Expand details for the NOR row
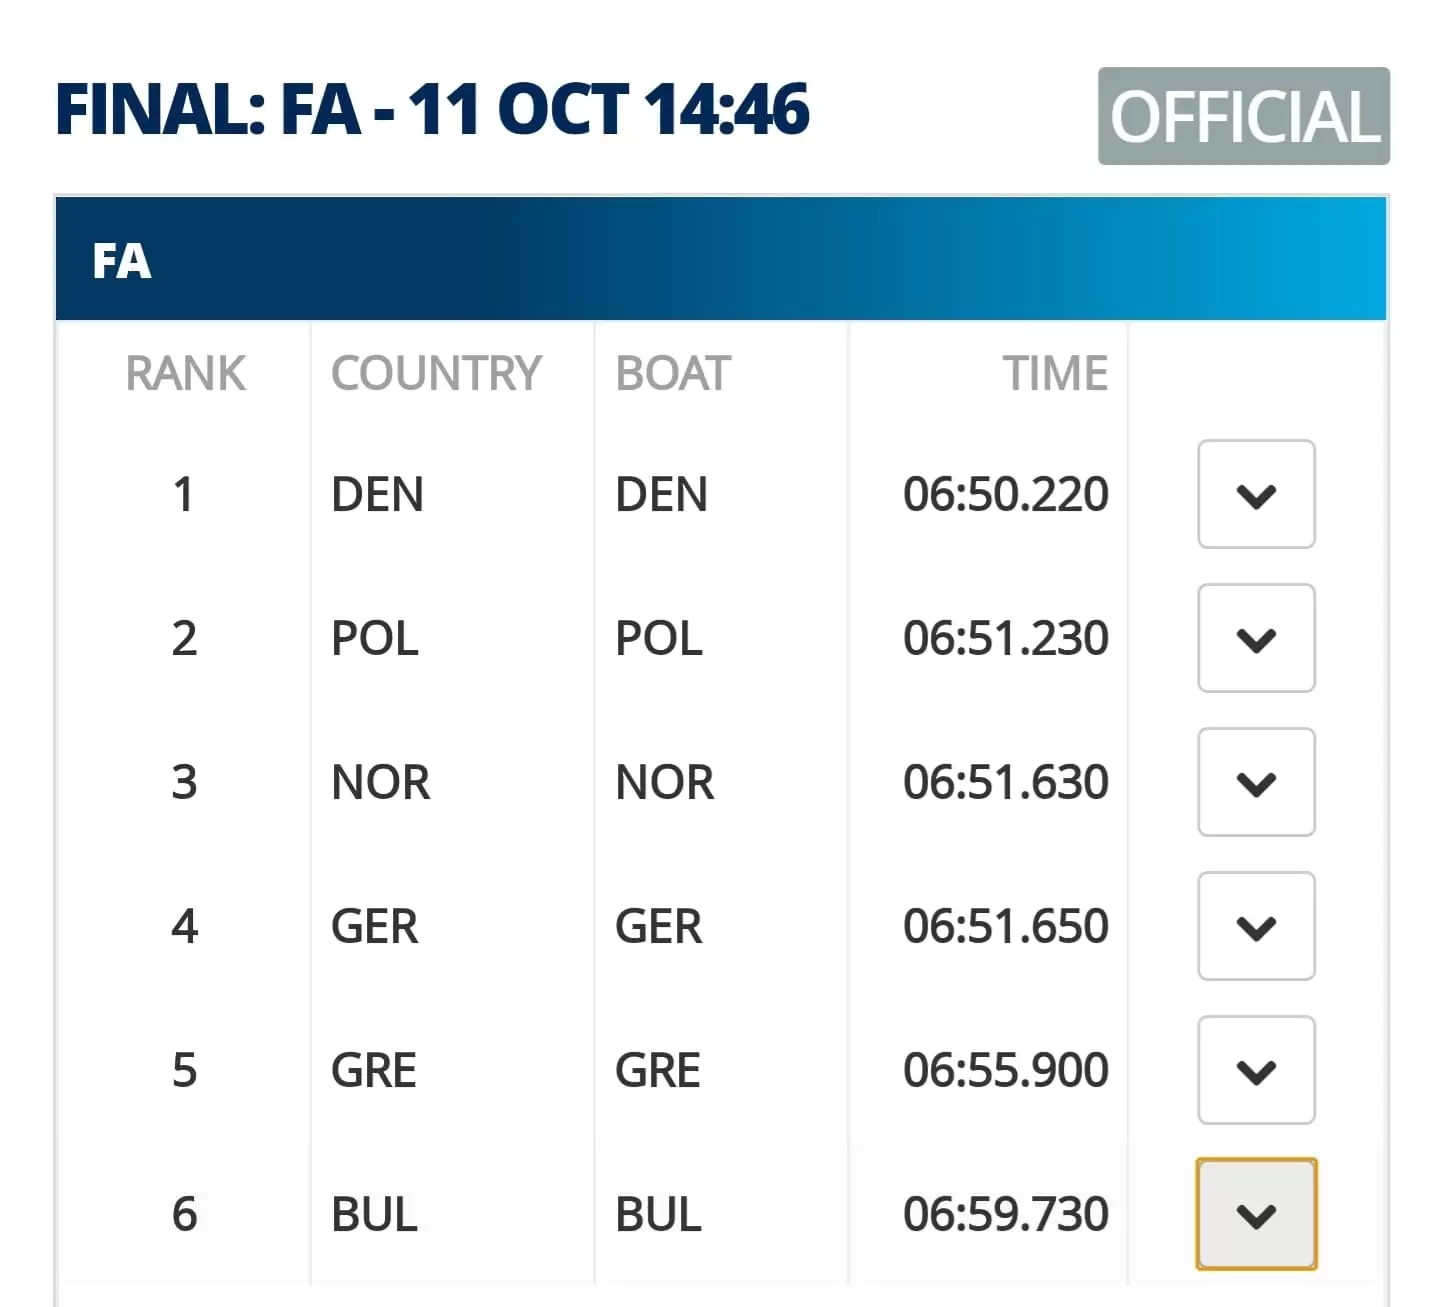The width and height of the screenshot is (1440, 1307). [x=1256, y=782]
